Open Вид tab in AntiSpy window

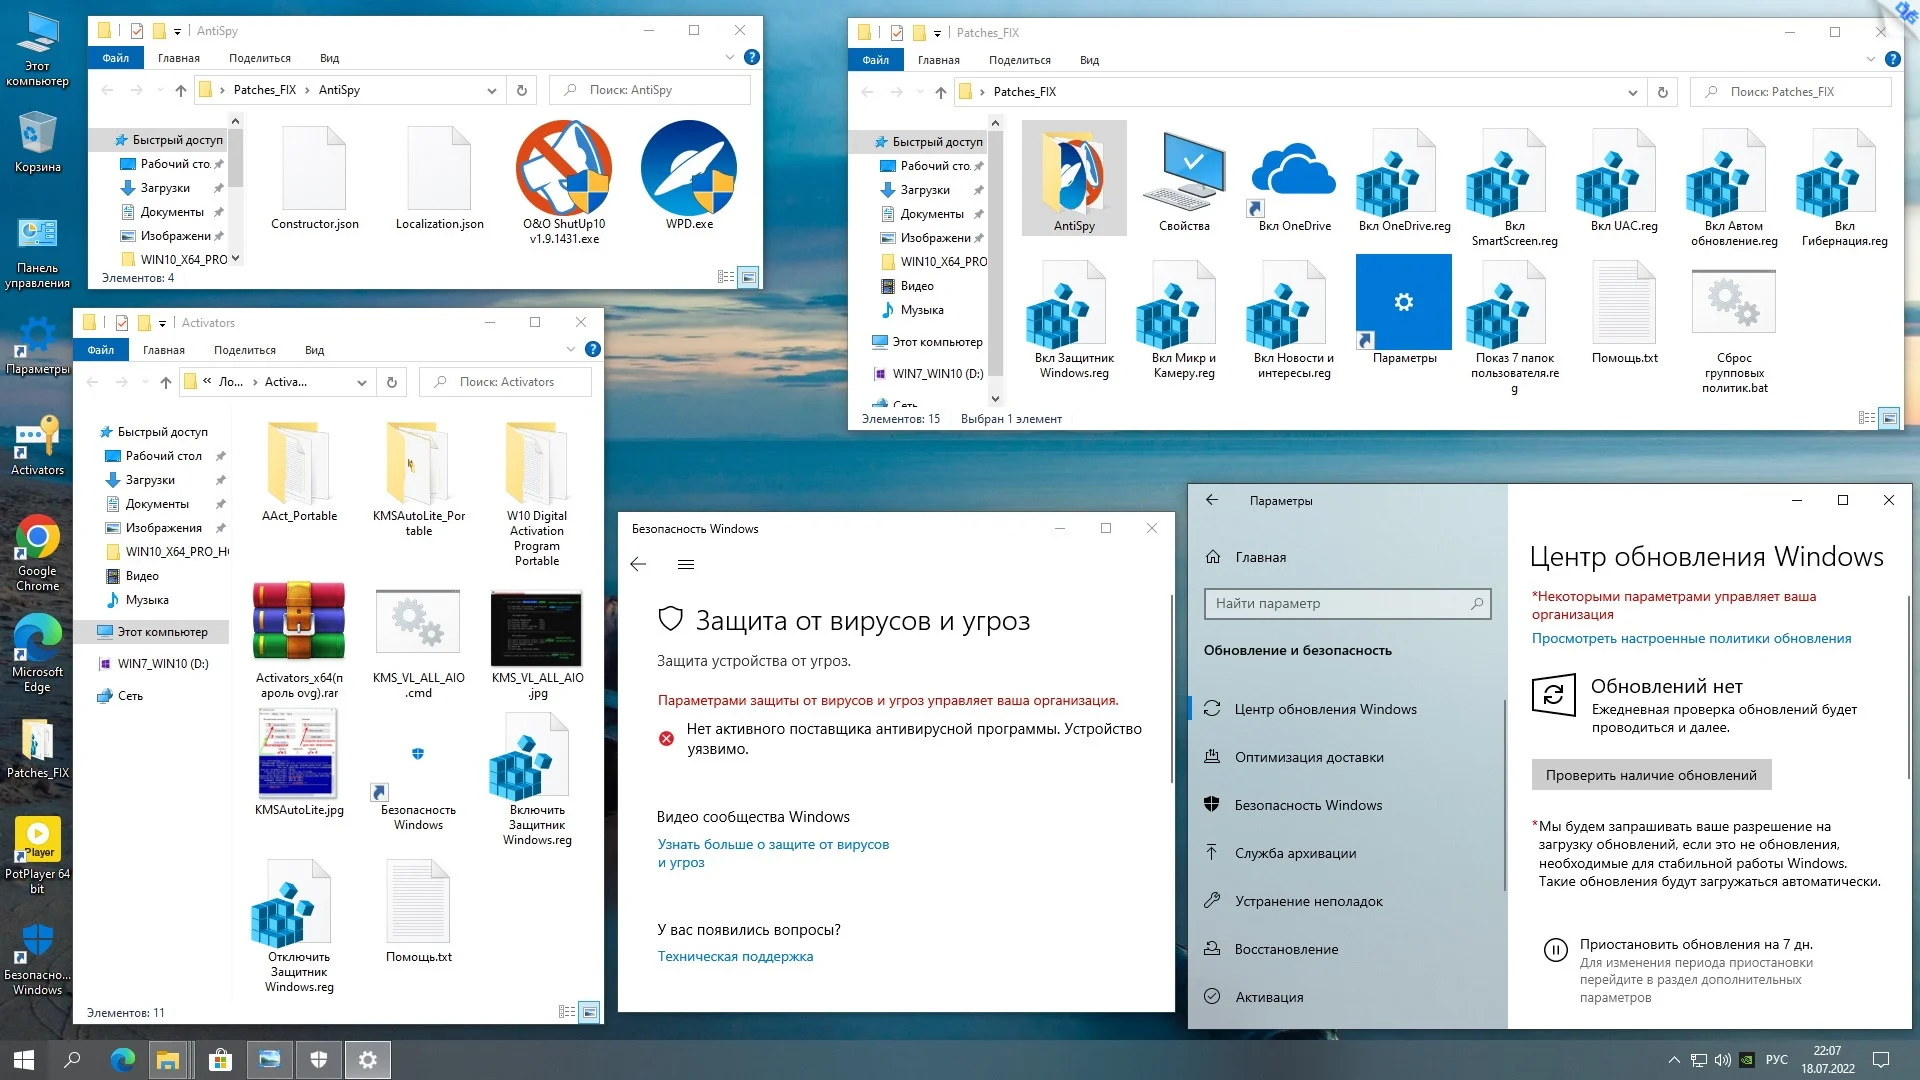pos(329,58)
